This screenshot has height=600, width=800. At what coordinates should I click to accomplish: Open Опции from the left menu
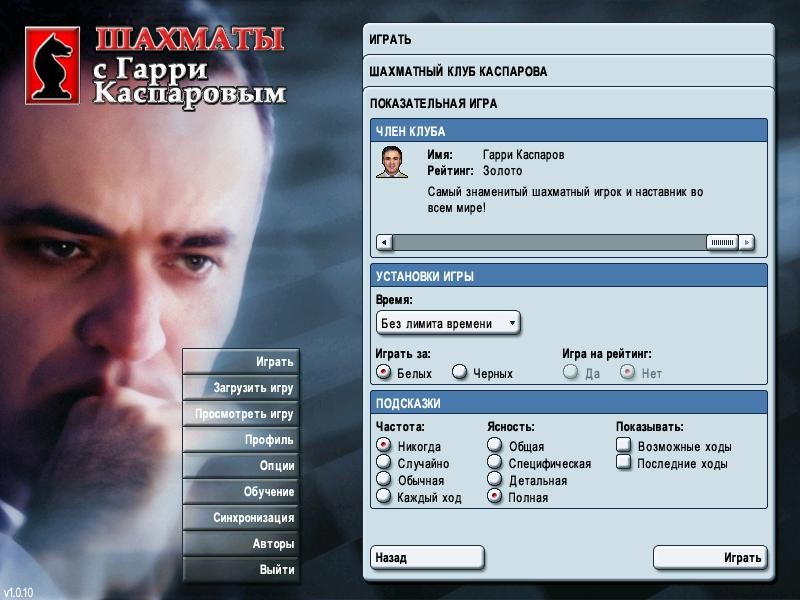pyautogui.click(x=241, y=466)
